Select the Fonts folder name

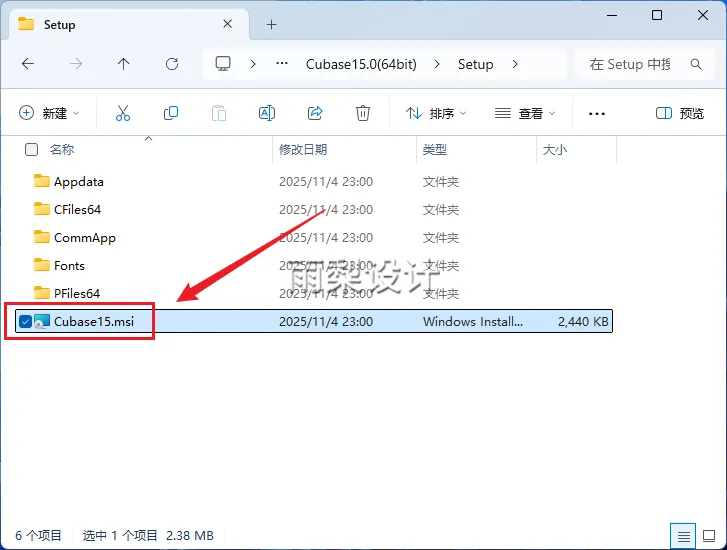coord(70,266)
